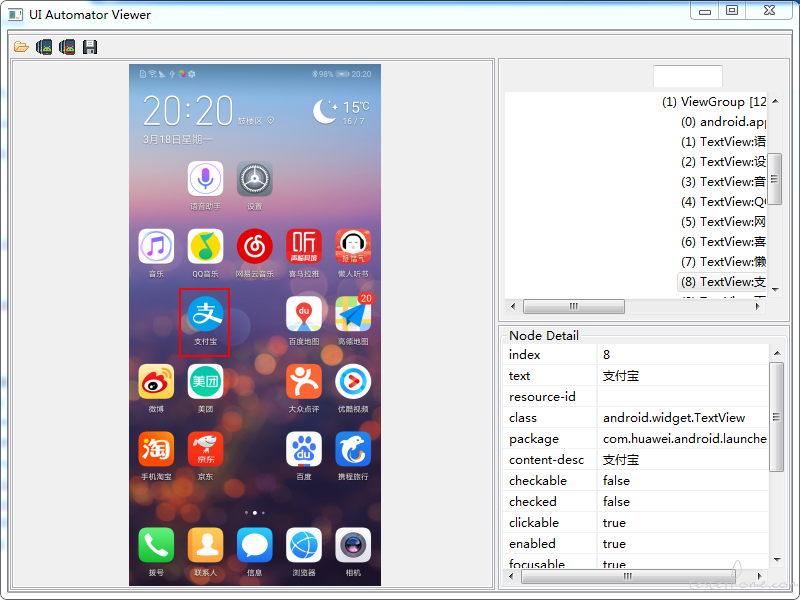Viewport: 800px width, 600px height.
Task: Select the (1) ViewGroup node in the tree
Action: [714, 102]
